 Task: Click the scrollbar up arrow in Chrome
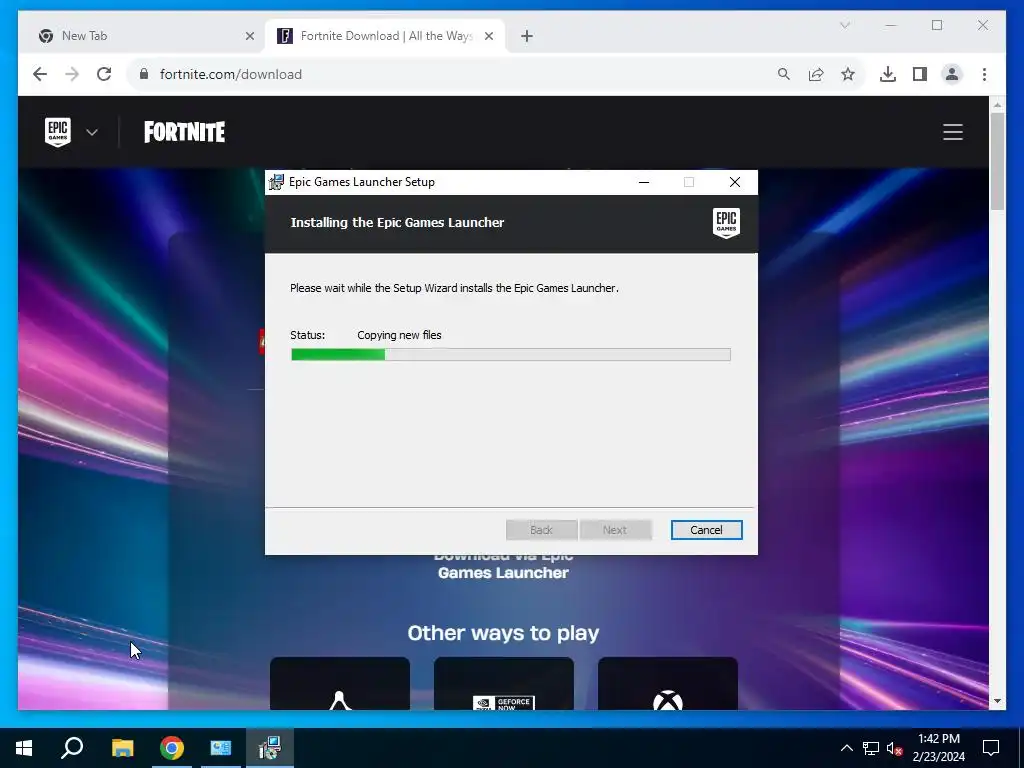pos(997,104)
